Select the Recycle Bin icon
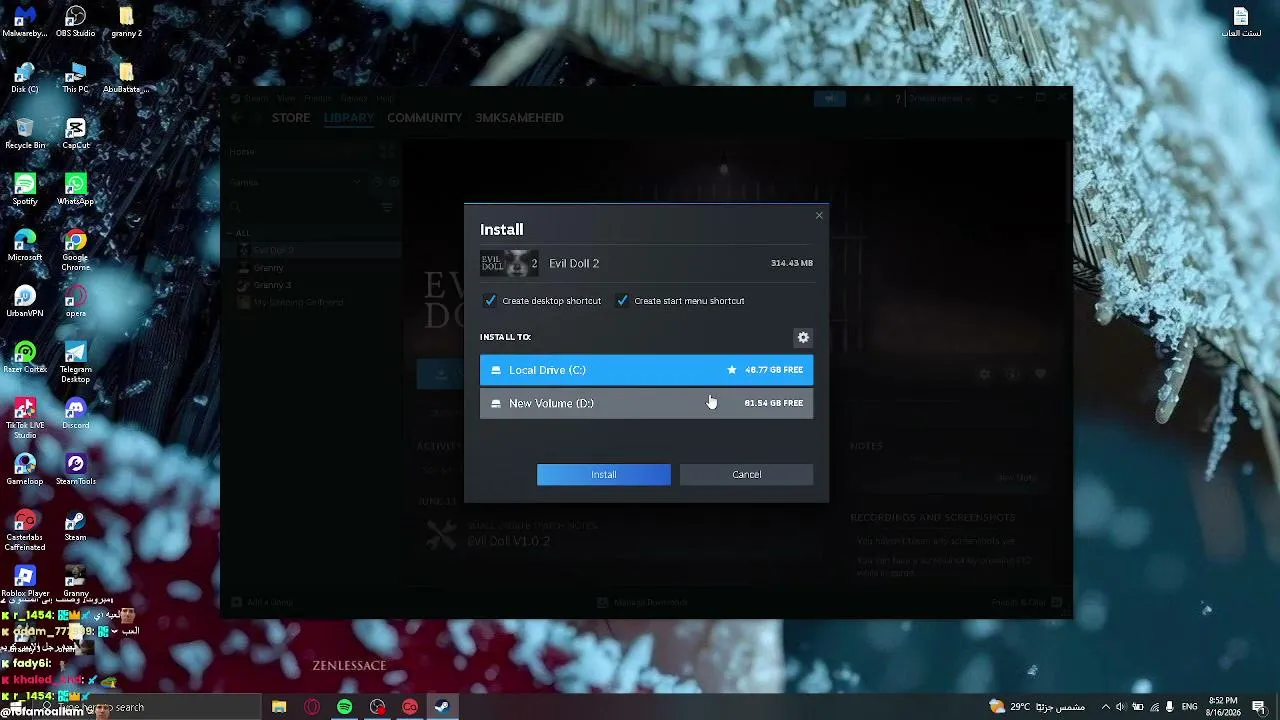The width and height of the screenshot is (1280, 720). pos(25,134)
